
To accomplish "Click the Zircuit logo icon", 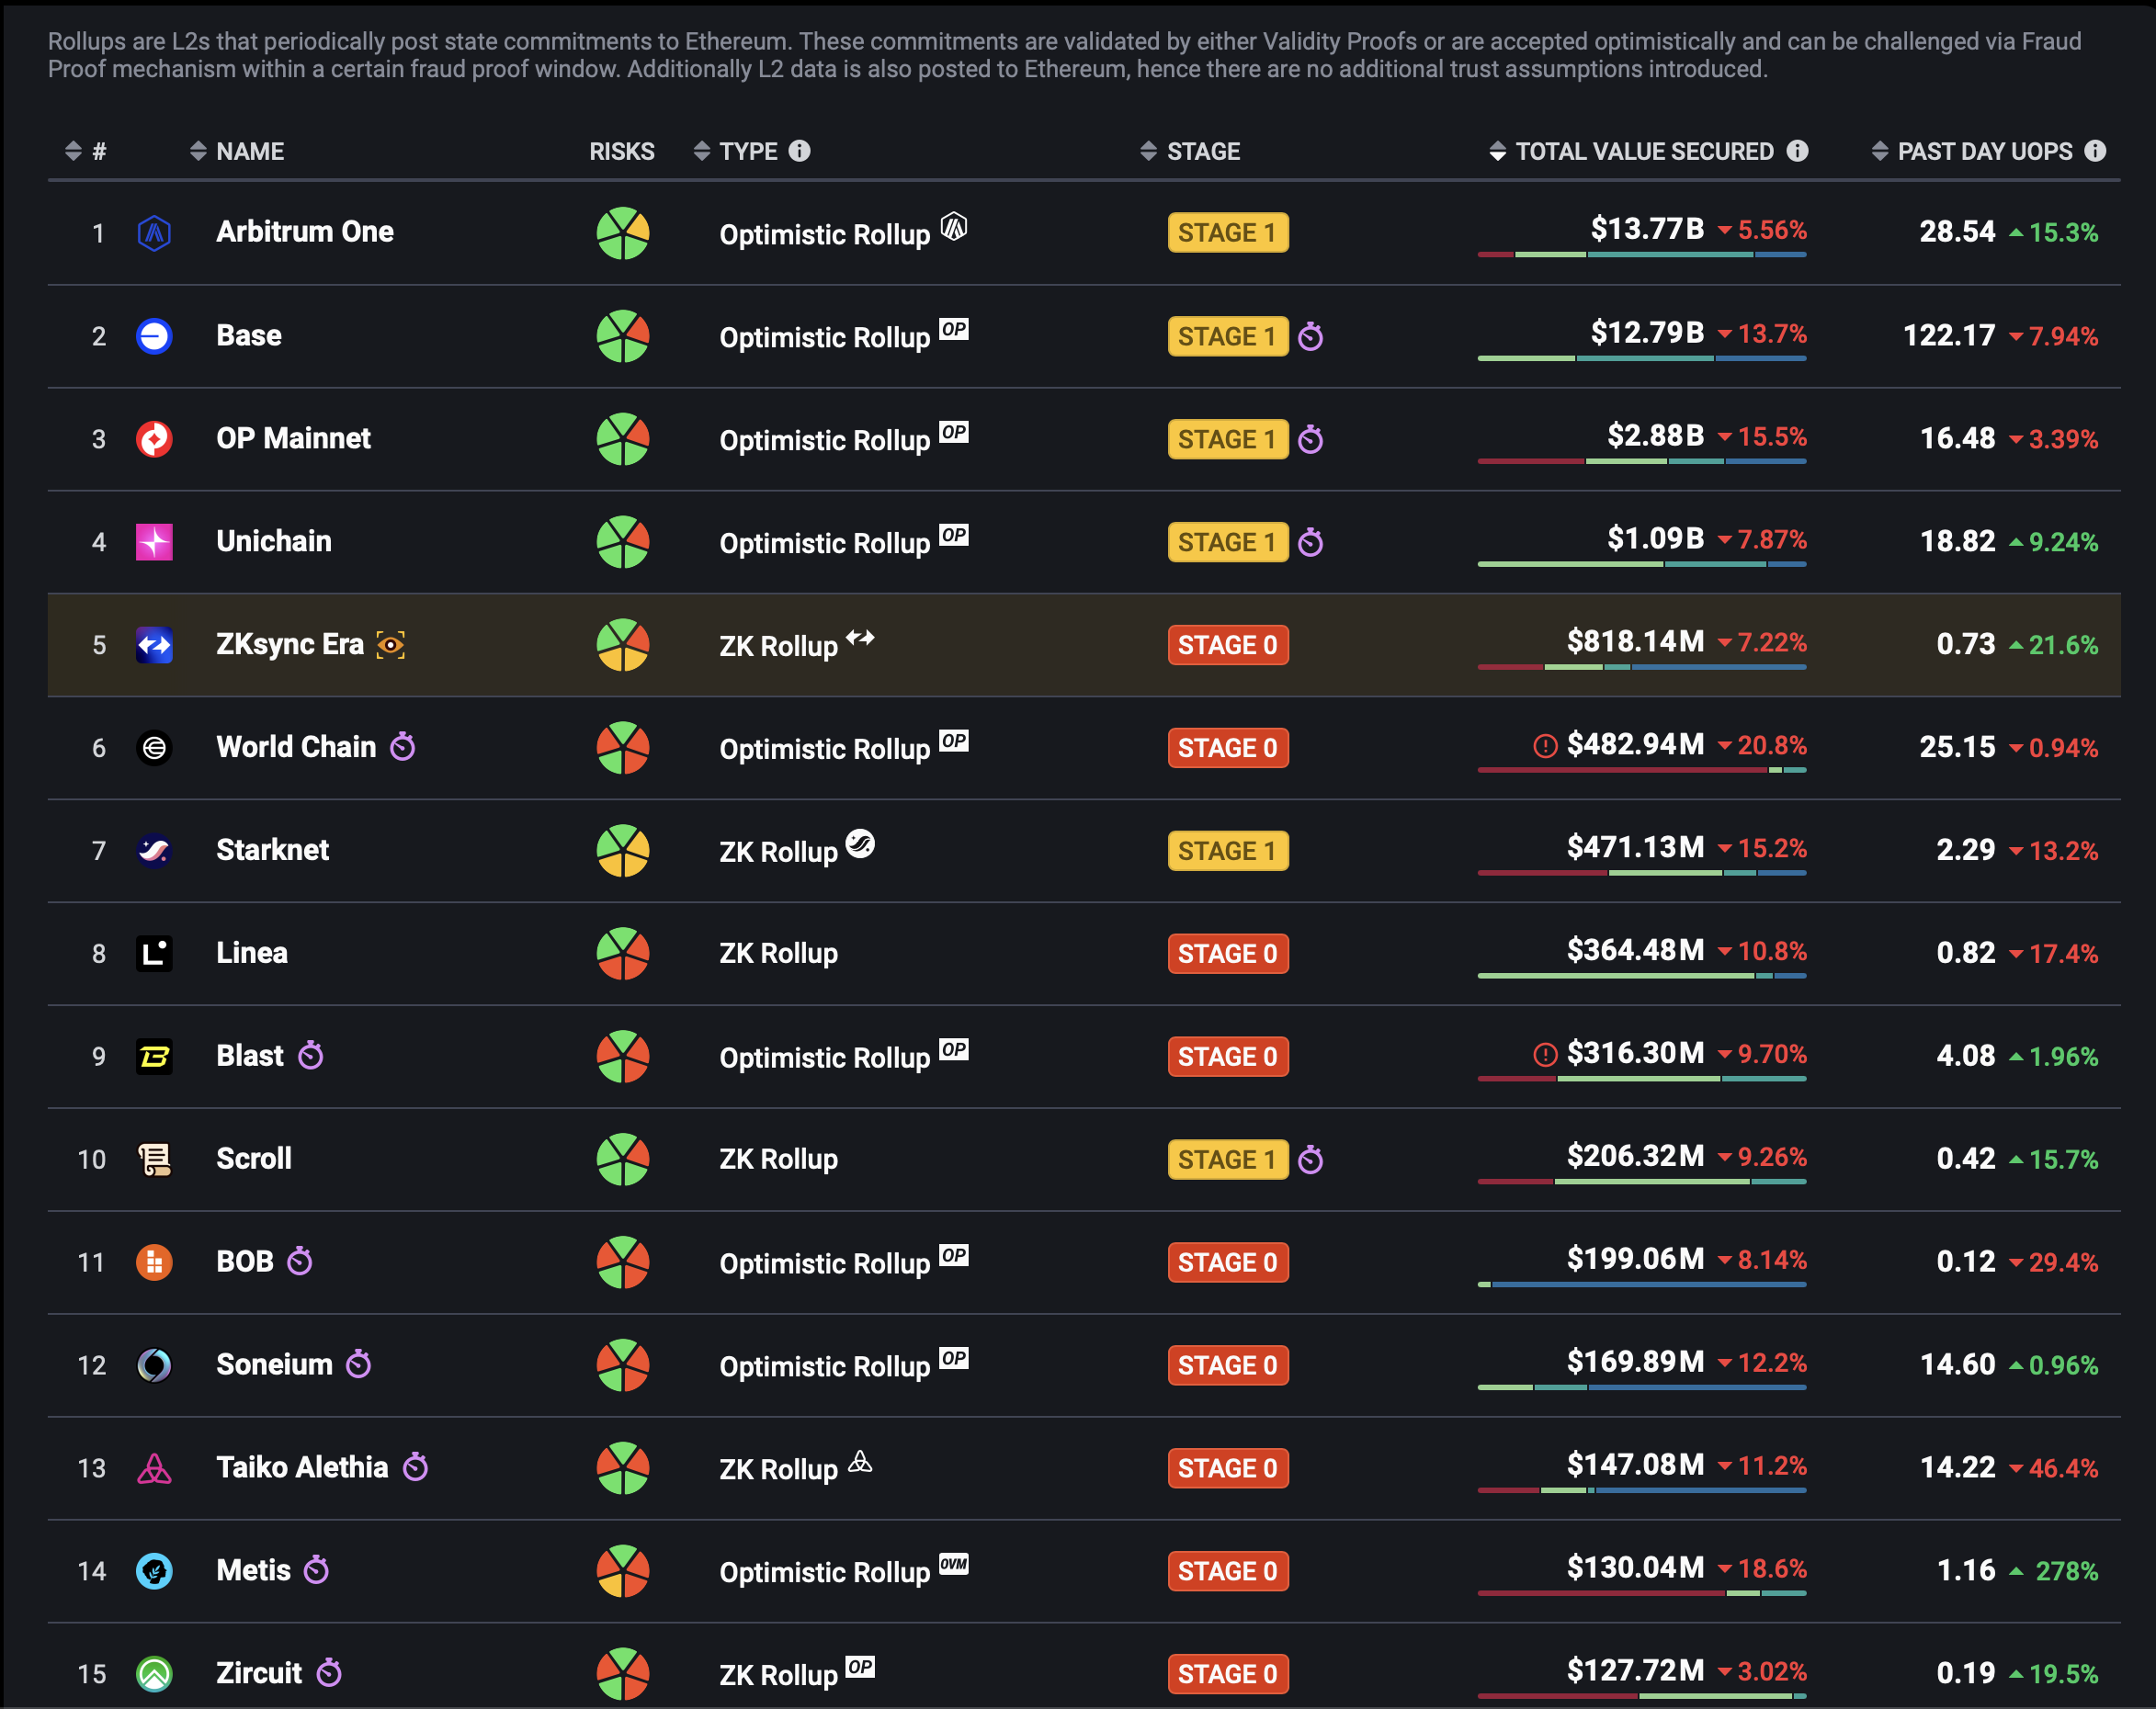I will coord(154,1675).
